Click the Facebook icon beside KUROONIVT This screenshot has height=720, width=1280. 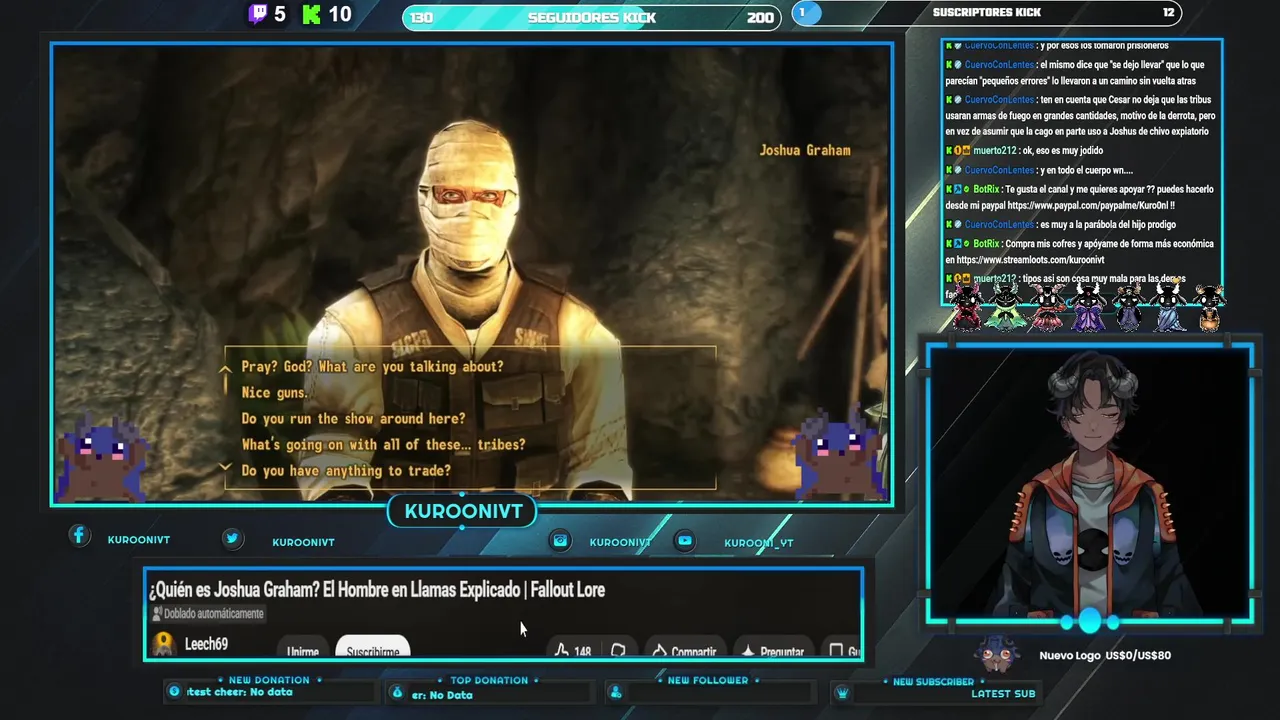click(79, 536)
